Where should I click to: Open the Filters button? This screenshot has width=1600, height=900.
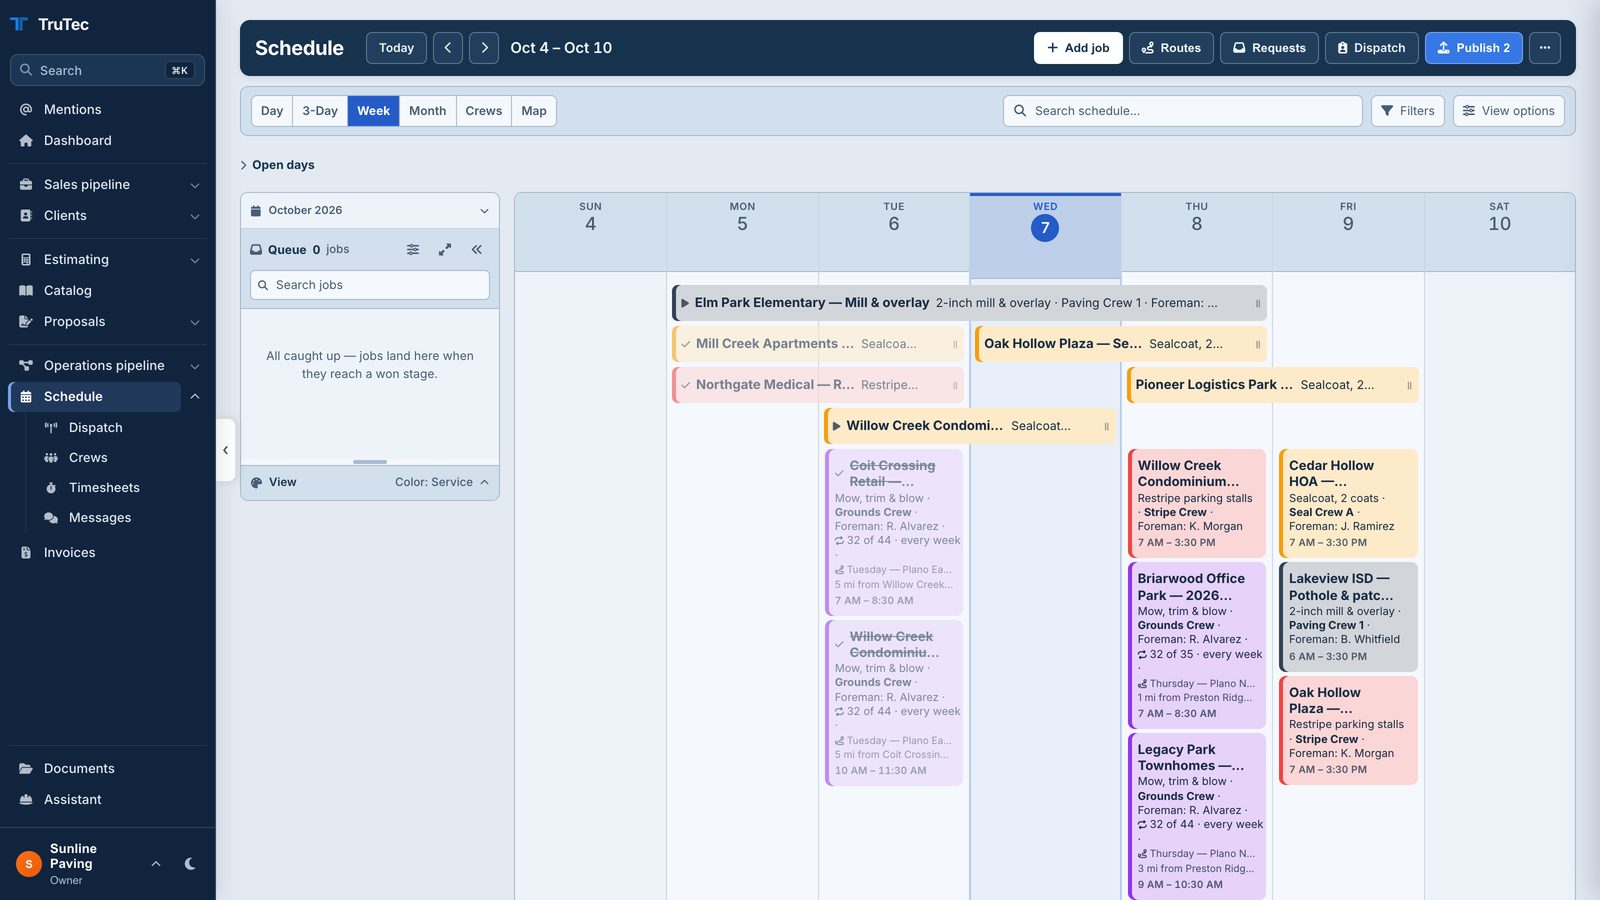click(x=1408, y=111)
